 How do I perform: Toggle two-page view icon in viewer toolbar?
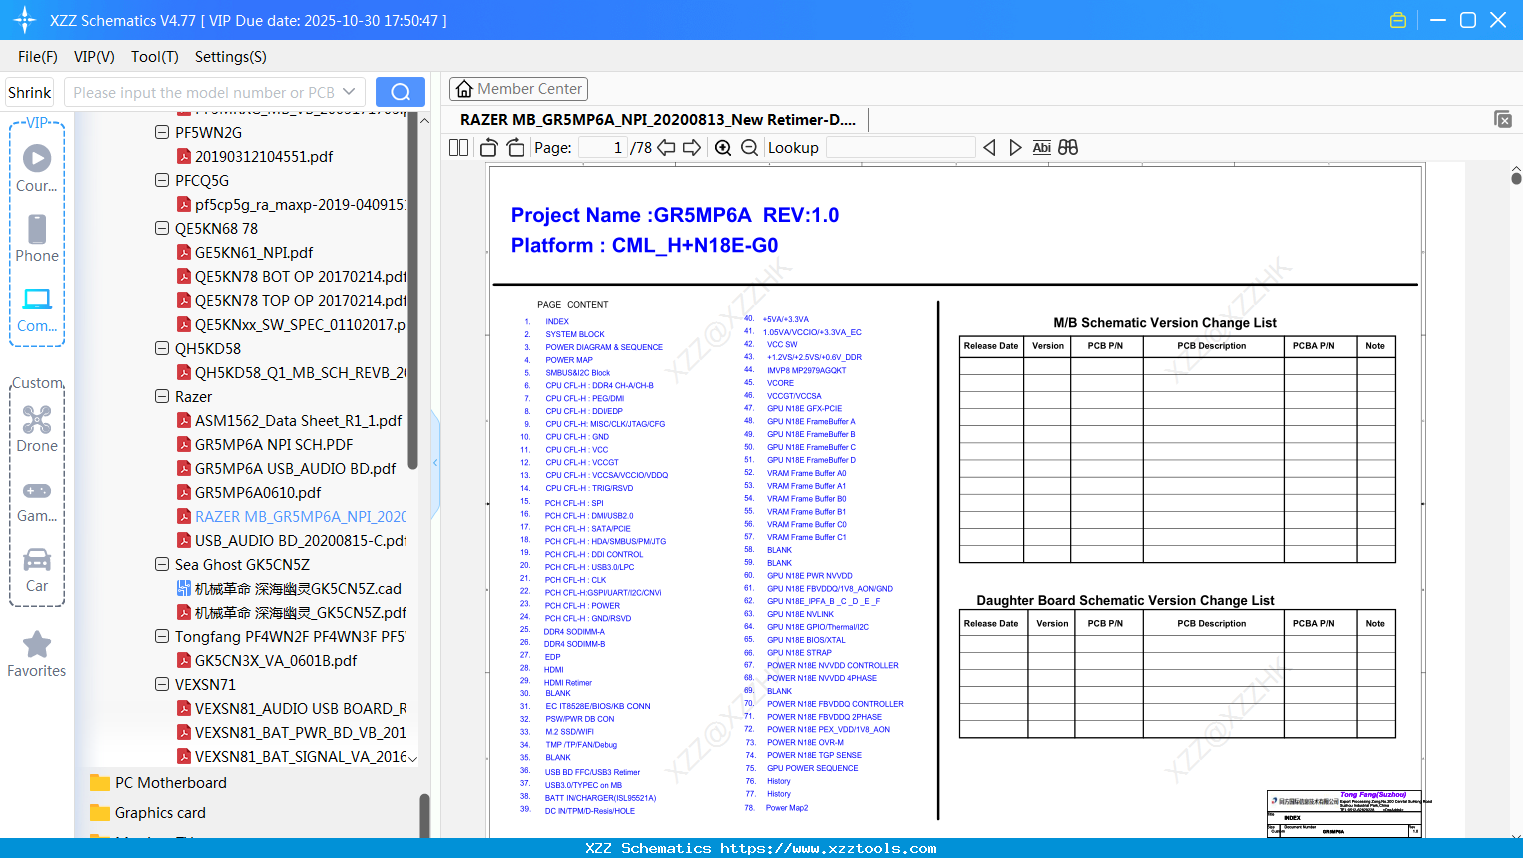(x=459, y=147)
